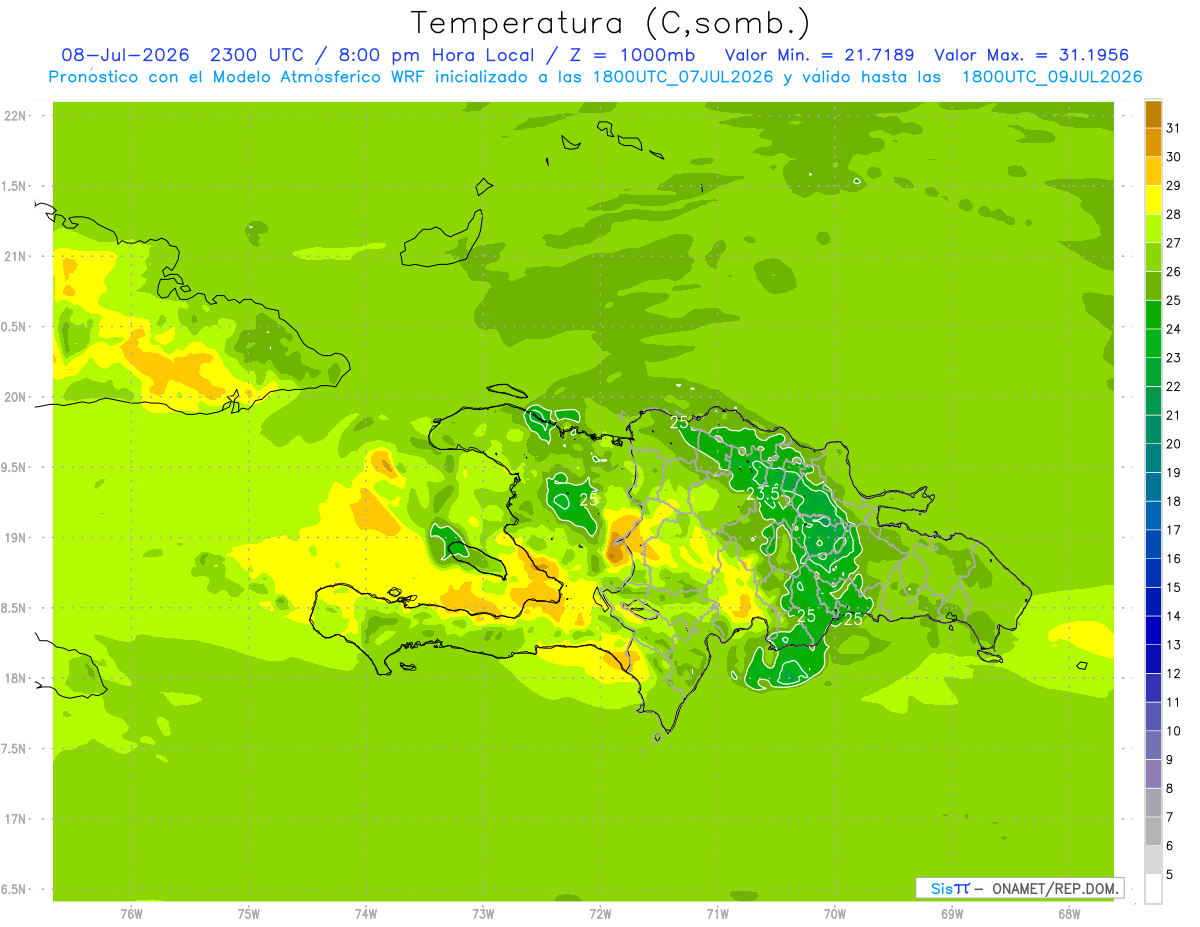Click the "8" color scale label
1200x927 pixels.
tap(1170, 788)
